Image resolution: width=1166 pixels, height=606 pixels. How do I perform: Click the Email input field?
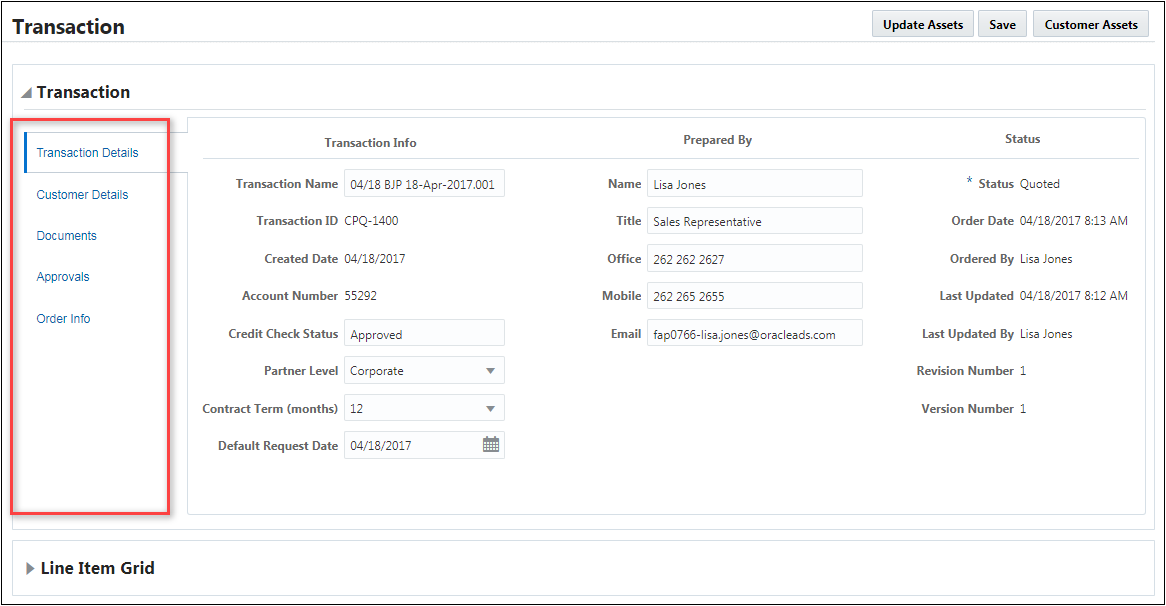[x=755, y=333]
